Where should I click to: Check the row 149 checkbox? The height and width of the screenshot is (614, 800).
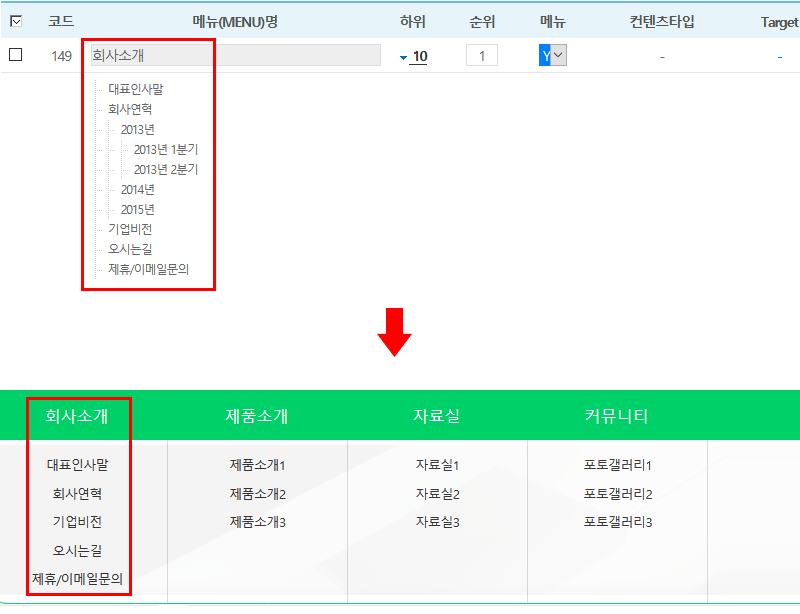click(16, 55)
